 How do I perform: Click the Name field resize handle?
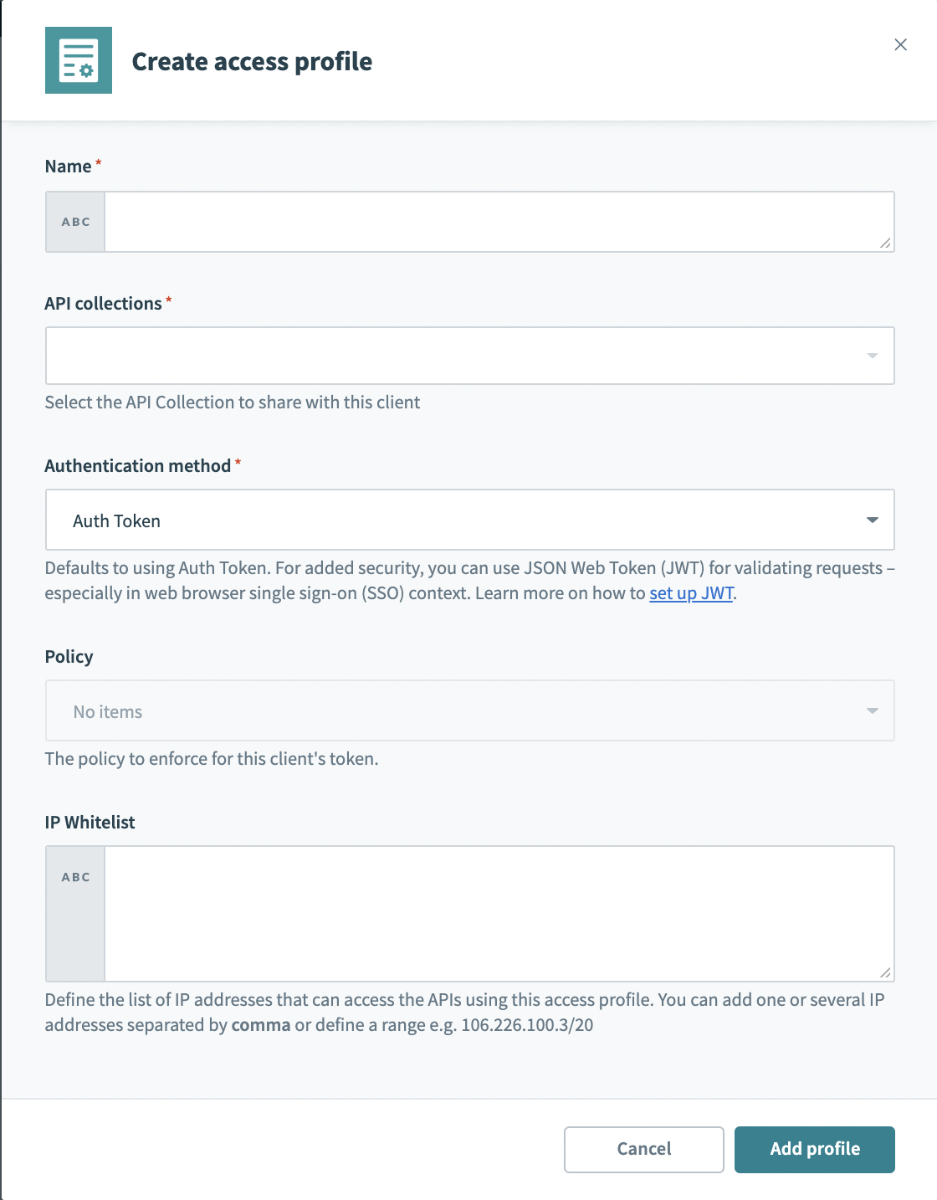point(886,243)
